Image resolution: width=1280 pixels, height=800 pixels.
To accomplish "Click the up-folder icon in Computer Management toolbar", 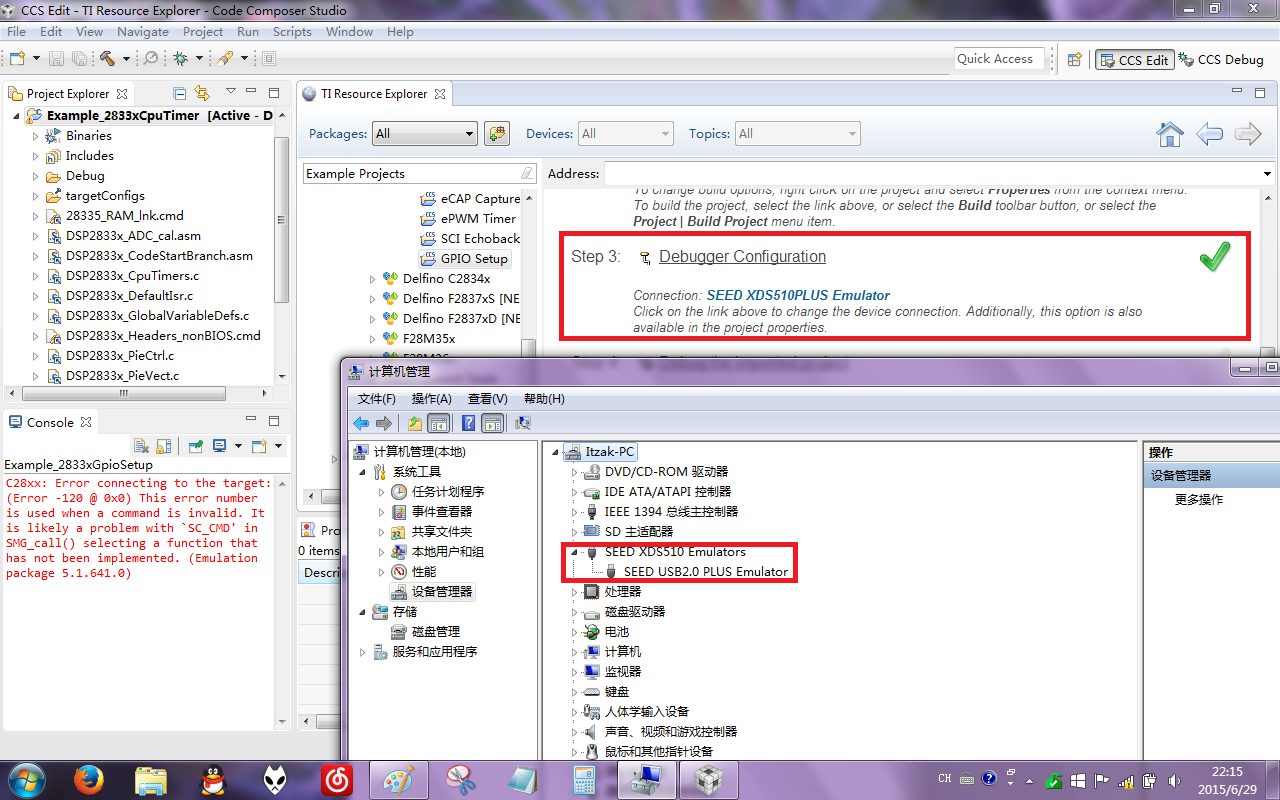I will (x=414, y=423).
